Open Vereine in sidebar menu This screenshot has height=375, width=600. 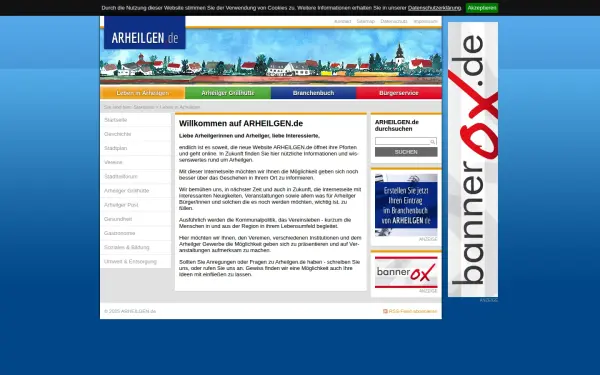point(135,163)
